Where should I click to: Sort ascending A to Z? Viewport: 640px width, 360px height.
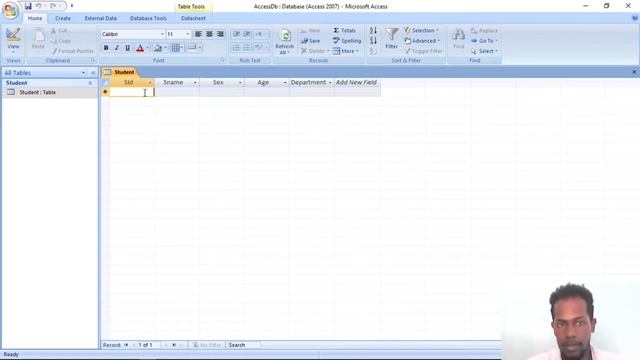(373, 31)
